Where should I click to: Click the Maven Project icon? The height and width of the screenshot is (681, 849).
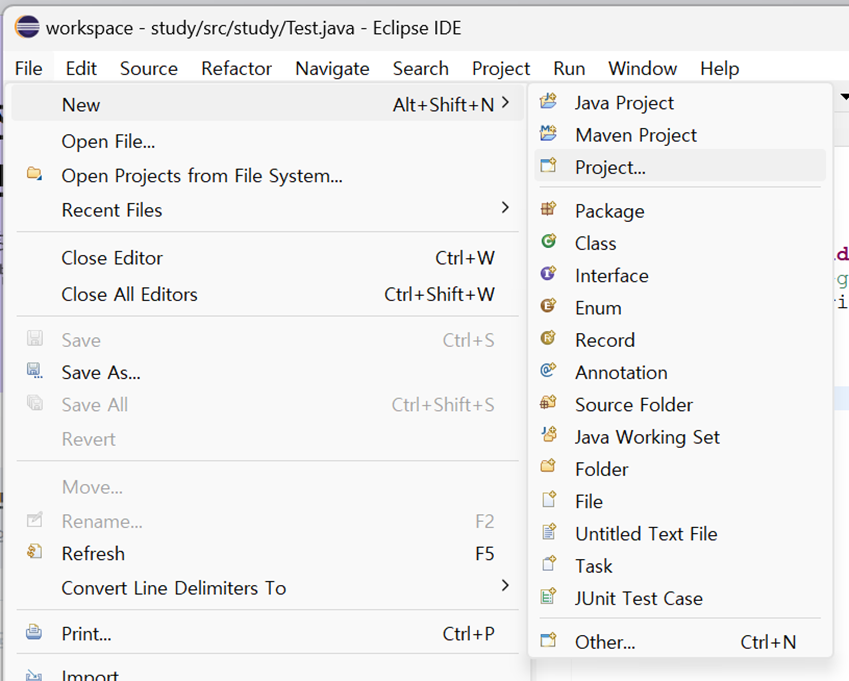[x=548, y=133]
